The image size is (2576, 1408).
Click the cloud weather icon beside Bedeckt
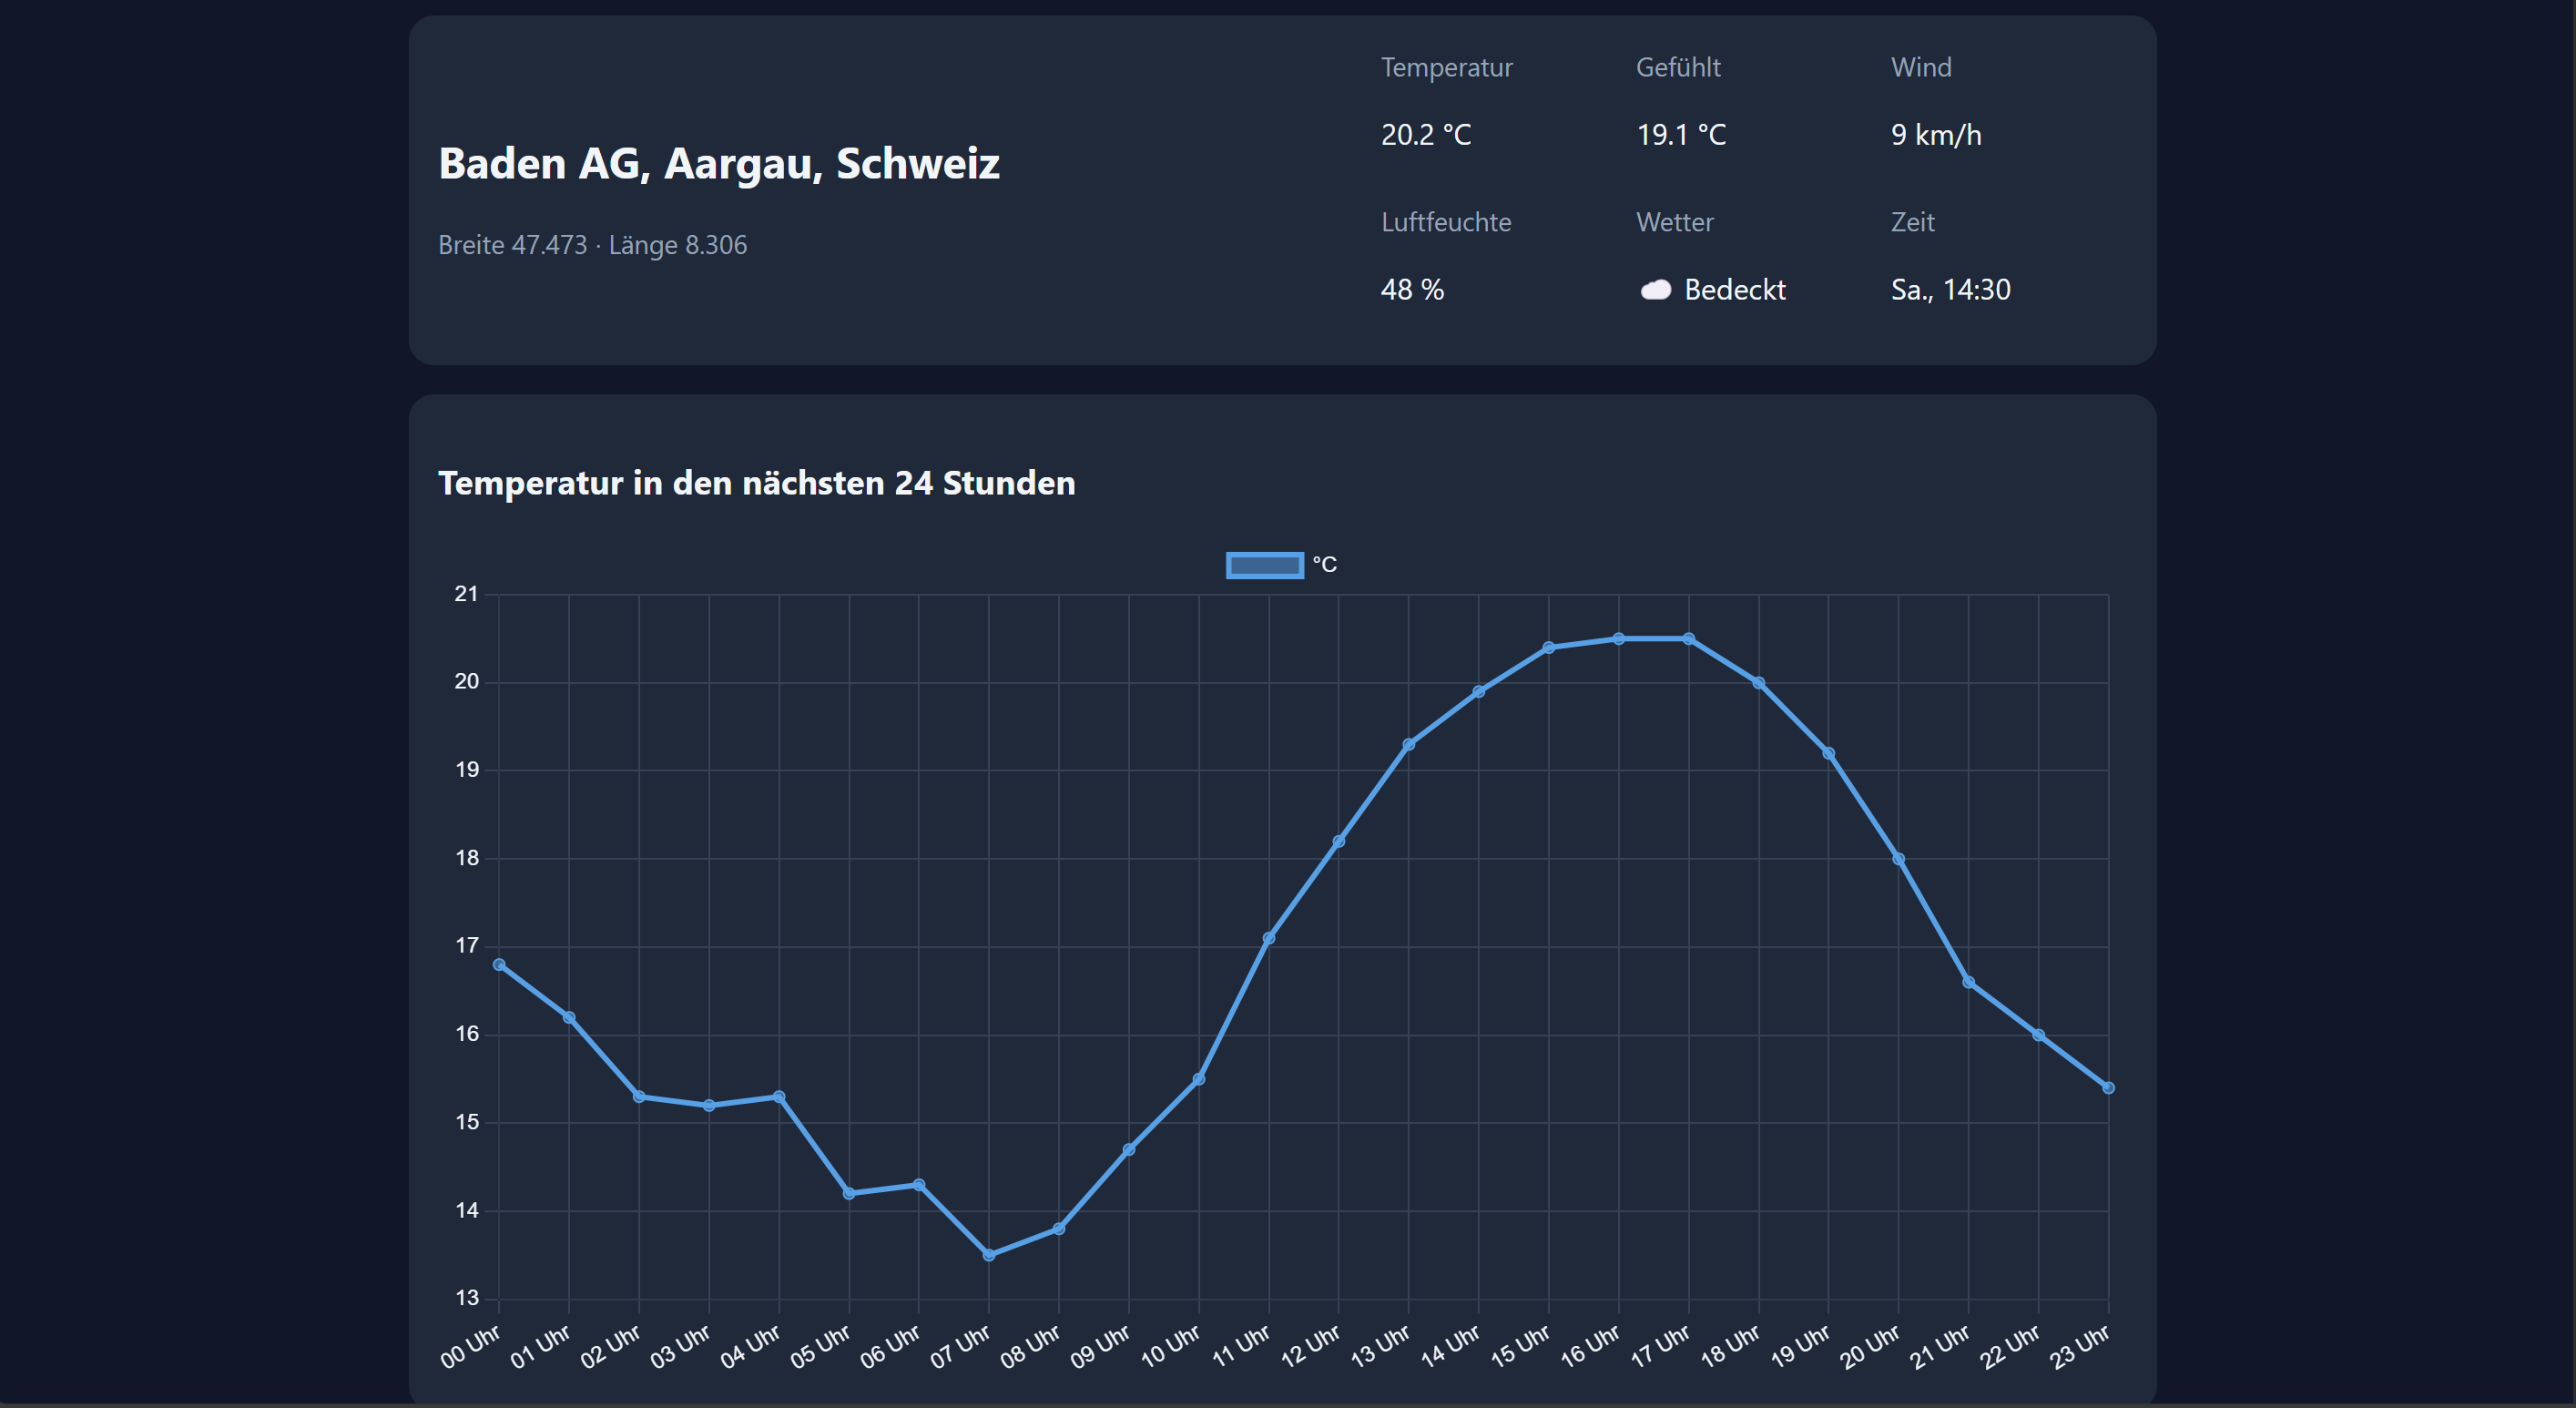pyautogui.click(x=1656, y=290)
